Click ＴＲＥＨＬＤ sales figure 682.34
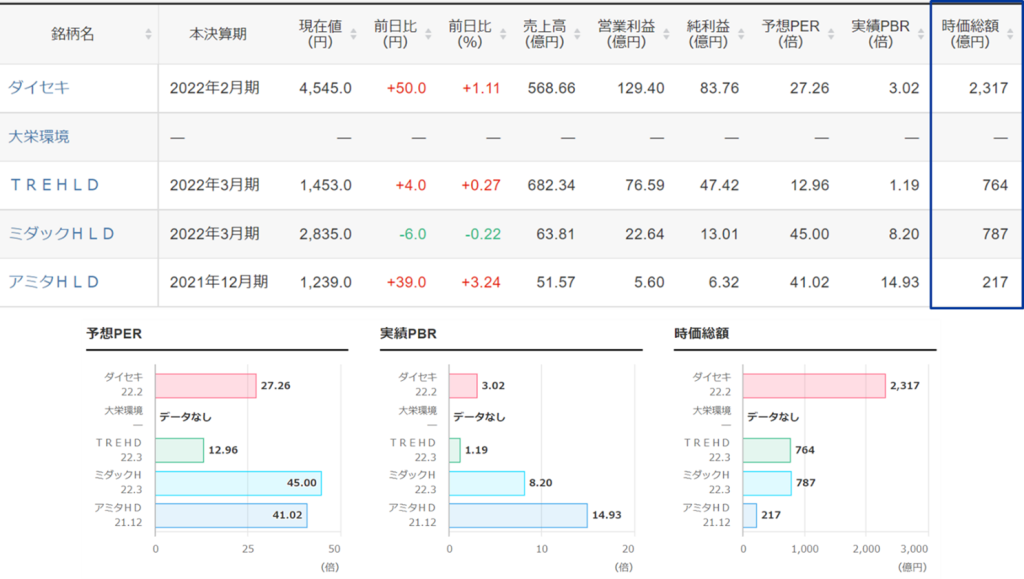The width and height of the screenshot is (1024, 579). coord(551,185)
